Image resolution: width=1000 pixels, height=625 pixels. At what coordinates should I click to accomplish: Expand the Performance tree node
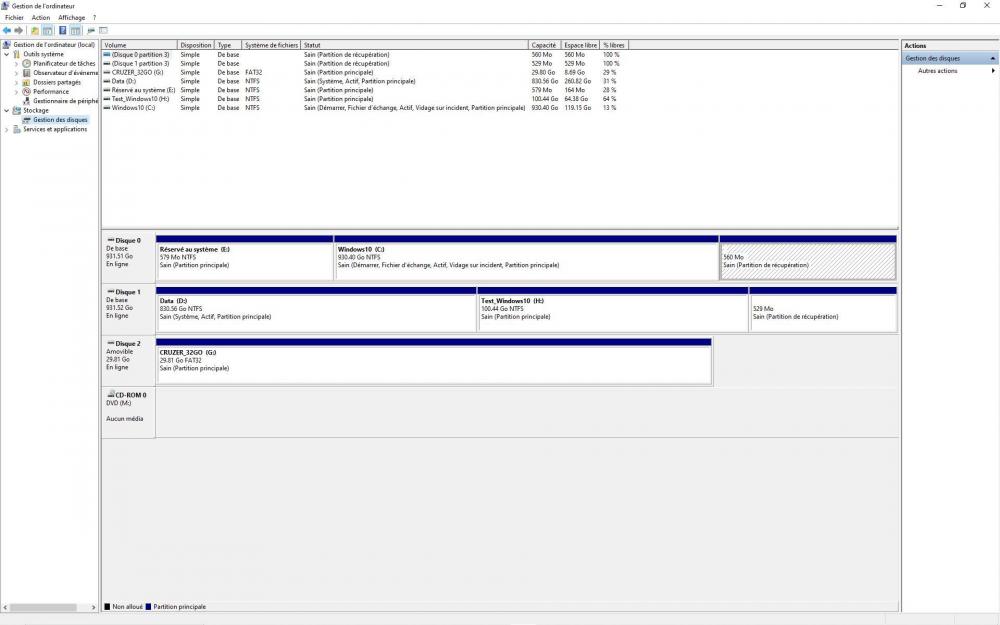16,92
